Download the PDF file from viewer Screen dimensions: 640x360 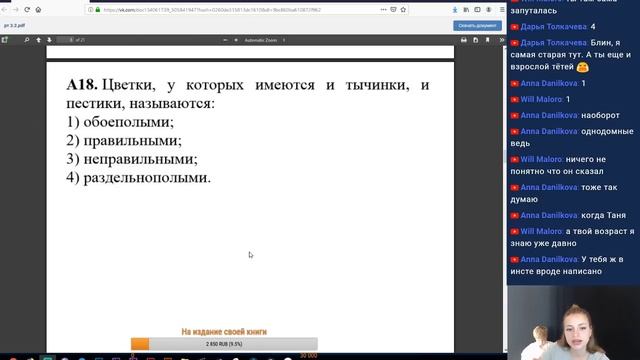click(476, 40)
